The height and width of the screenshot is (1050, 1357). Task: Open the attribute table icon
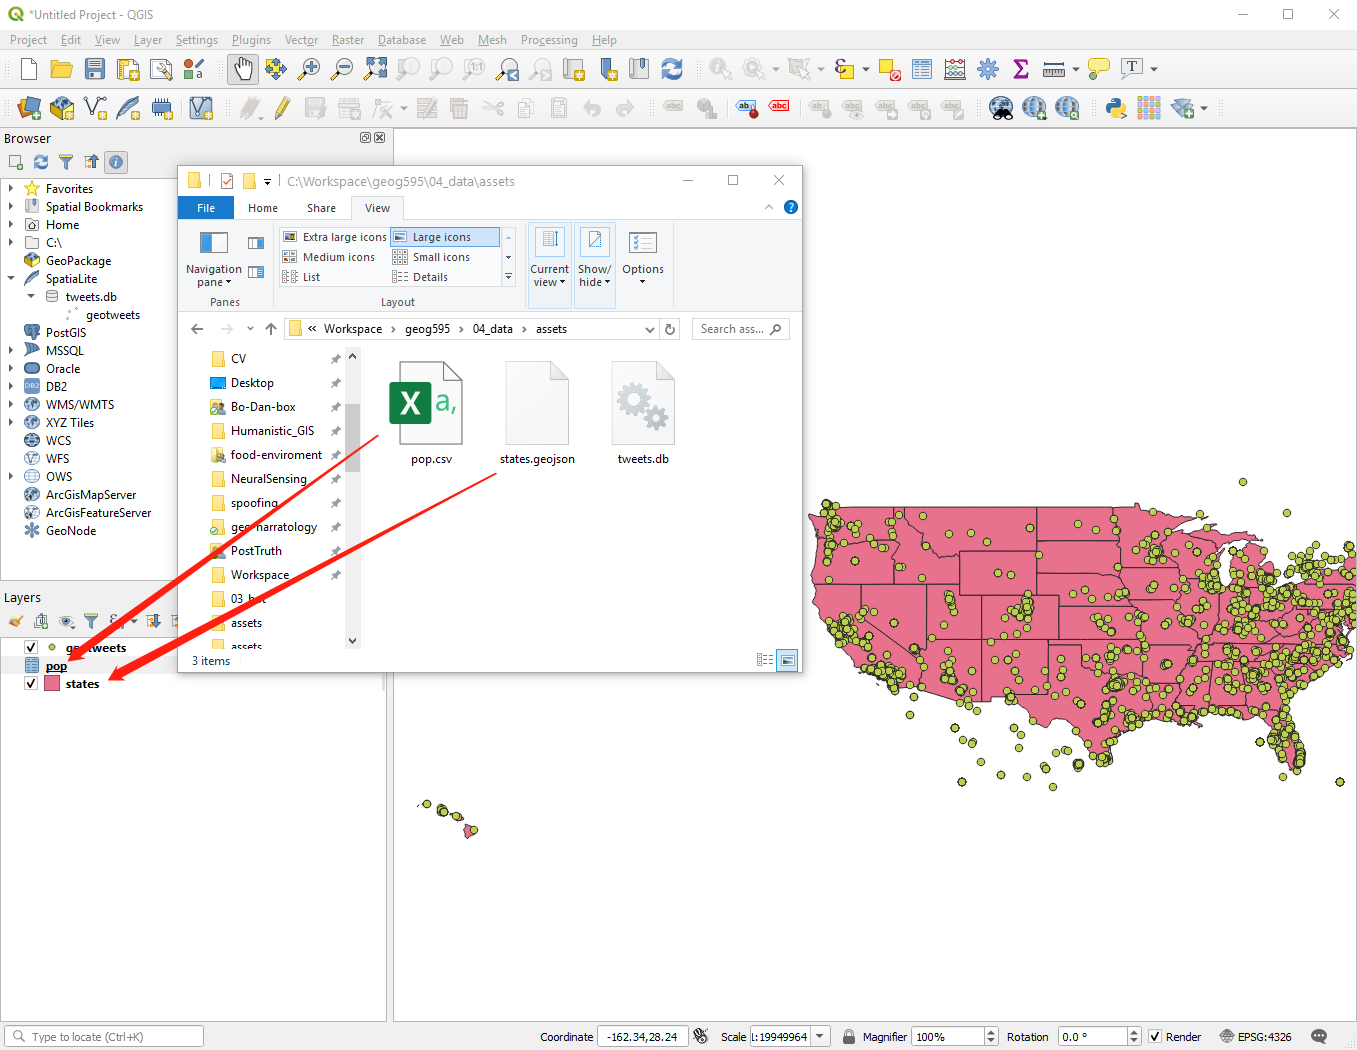(921, 68)
